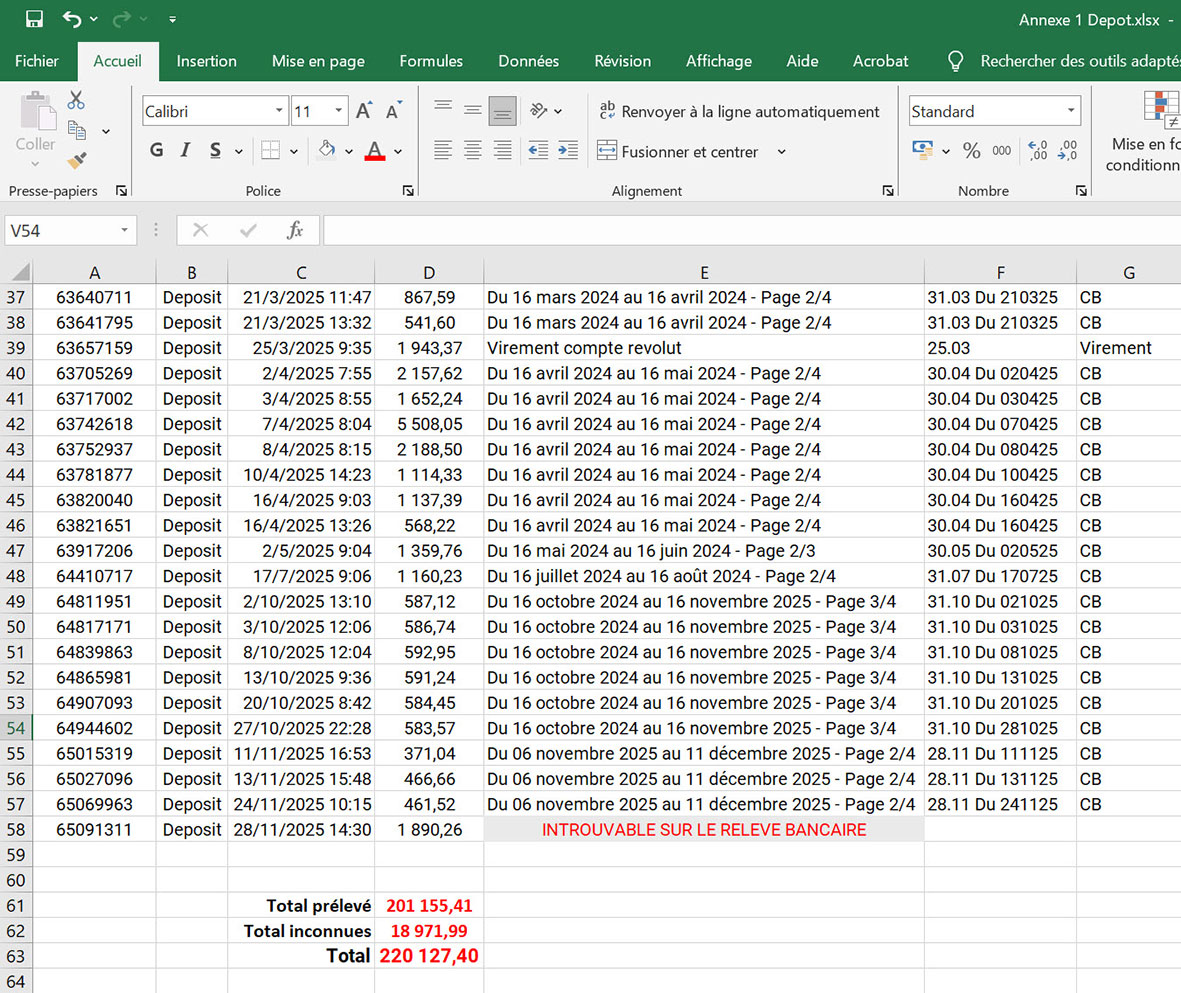Open the Calibri font name dropdown
Screen dimensions: 1181x993
279,111
